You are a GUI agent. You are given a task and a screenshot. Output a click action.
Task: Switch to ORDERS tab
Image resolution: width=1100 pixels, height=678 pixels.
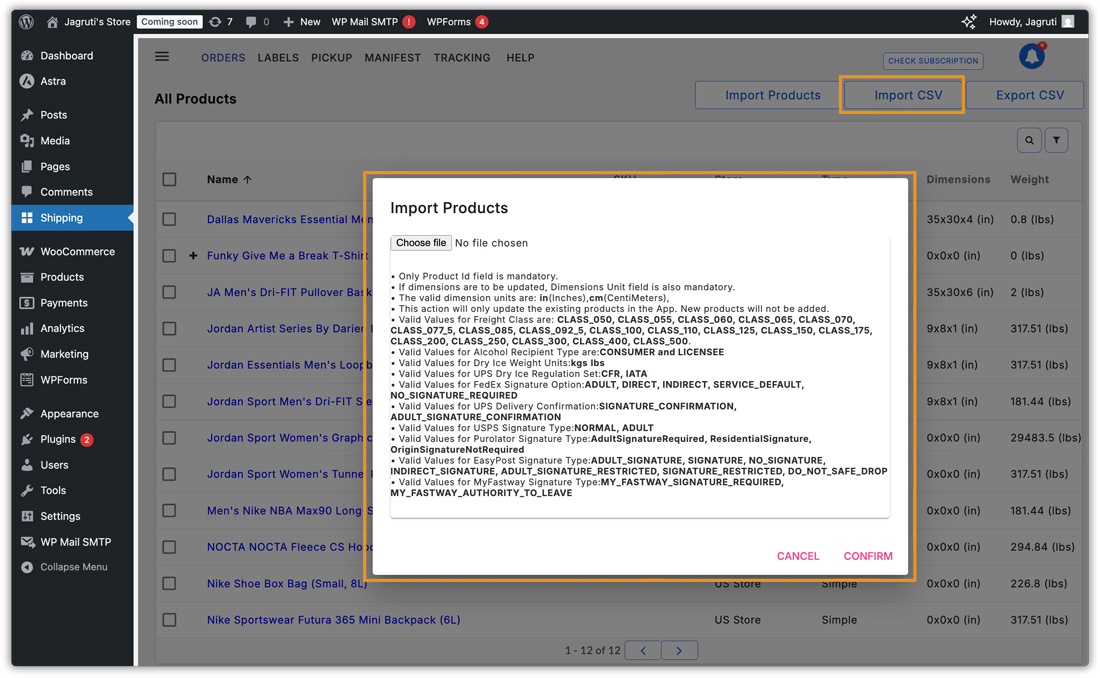pos(223,58)
